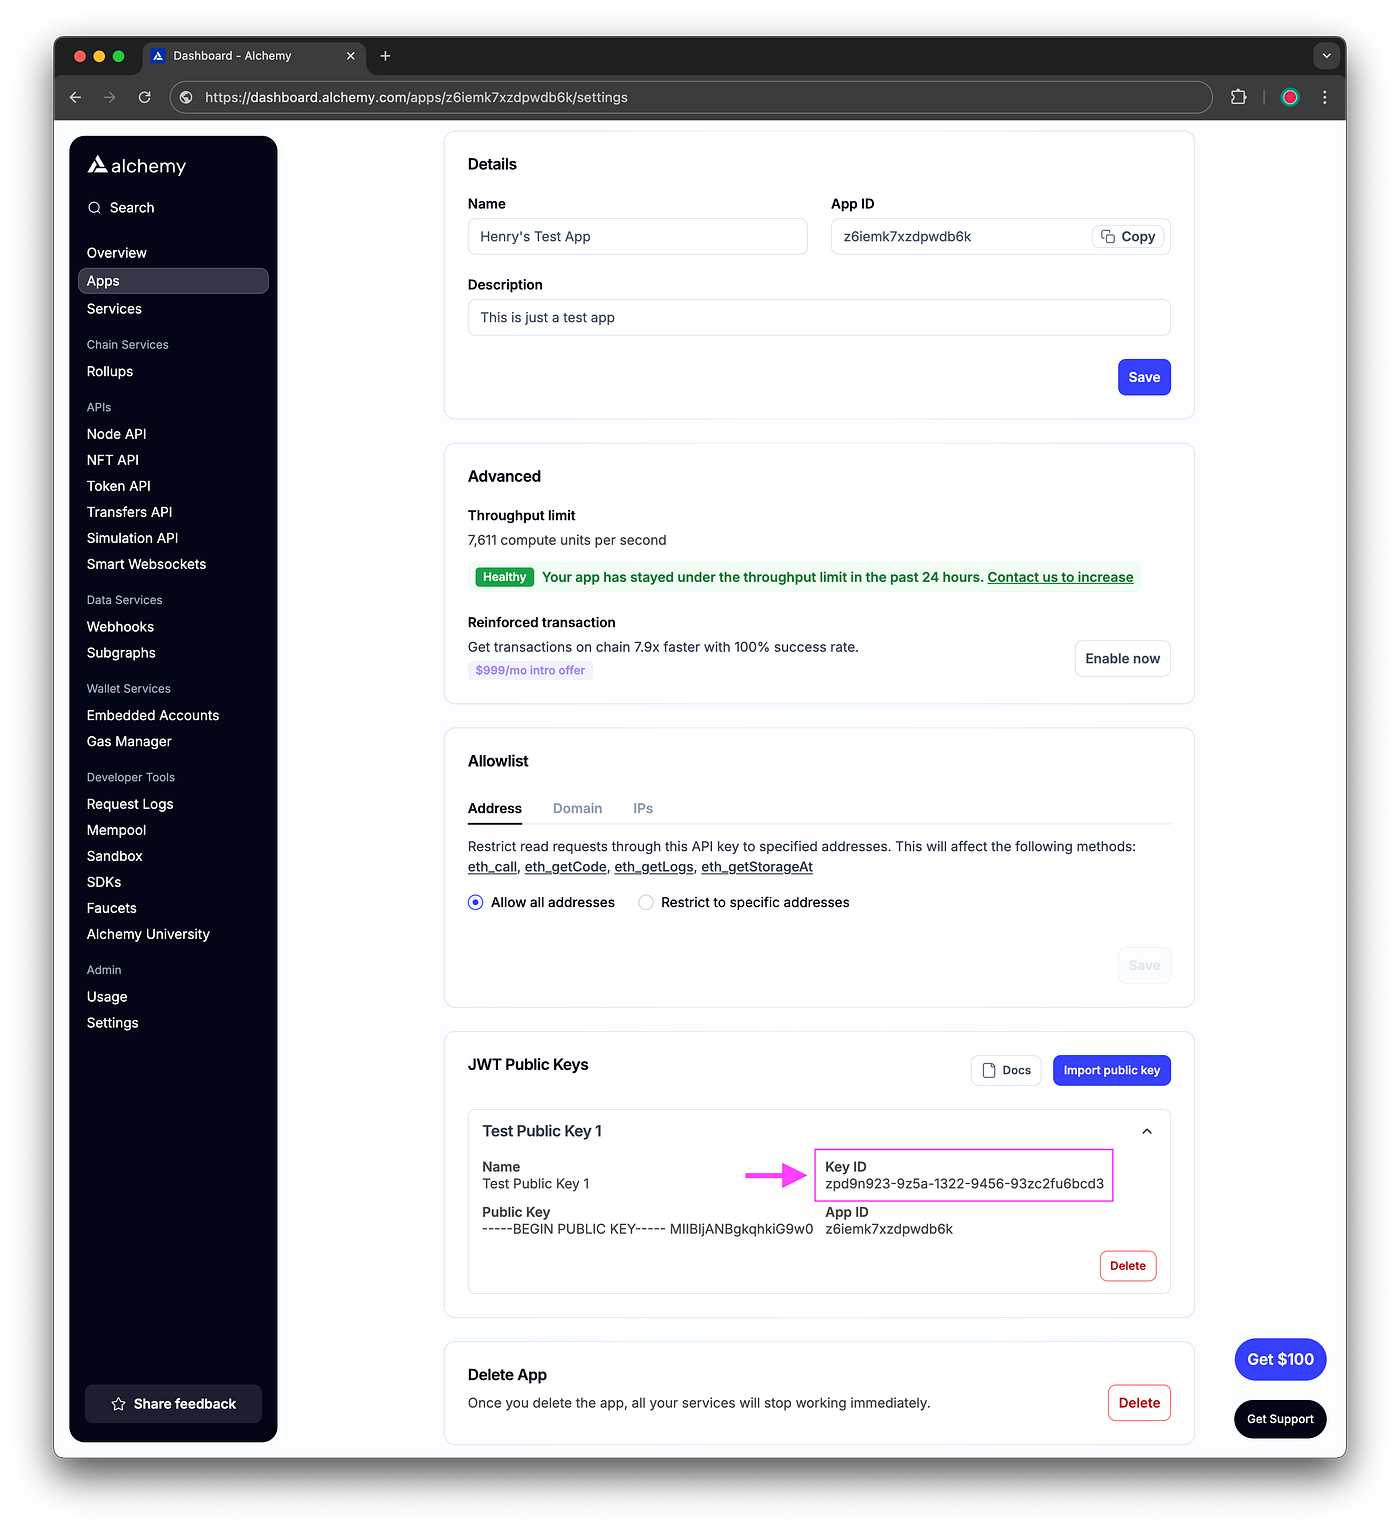The height and width of the screenshot is (1529, 1400).
Task: Click the Healthy status badge
Action: 504,577
